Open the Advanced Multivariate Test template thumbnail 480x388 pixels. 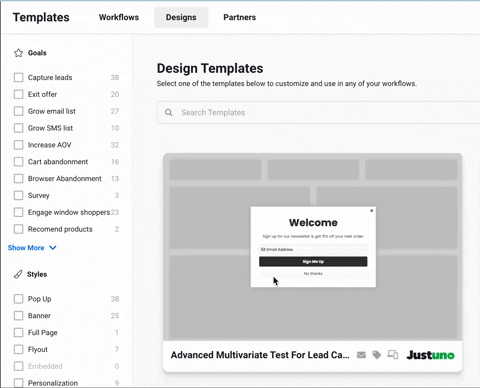tap(313, 247)
